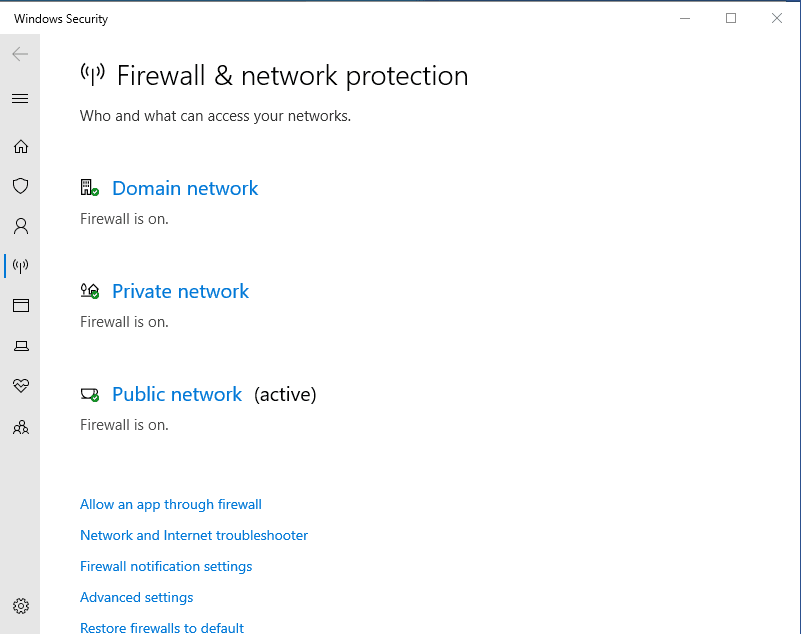Open Account protection person icon
Image resolution: width=801 pixels, height=634 pixels.
pos(20,226)
